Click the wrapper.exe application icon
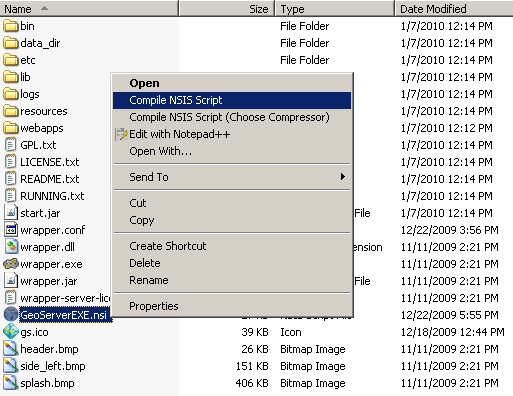This screenshot has height=396, width=513. pos(11,264)
